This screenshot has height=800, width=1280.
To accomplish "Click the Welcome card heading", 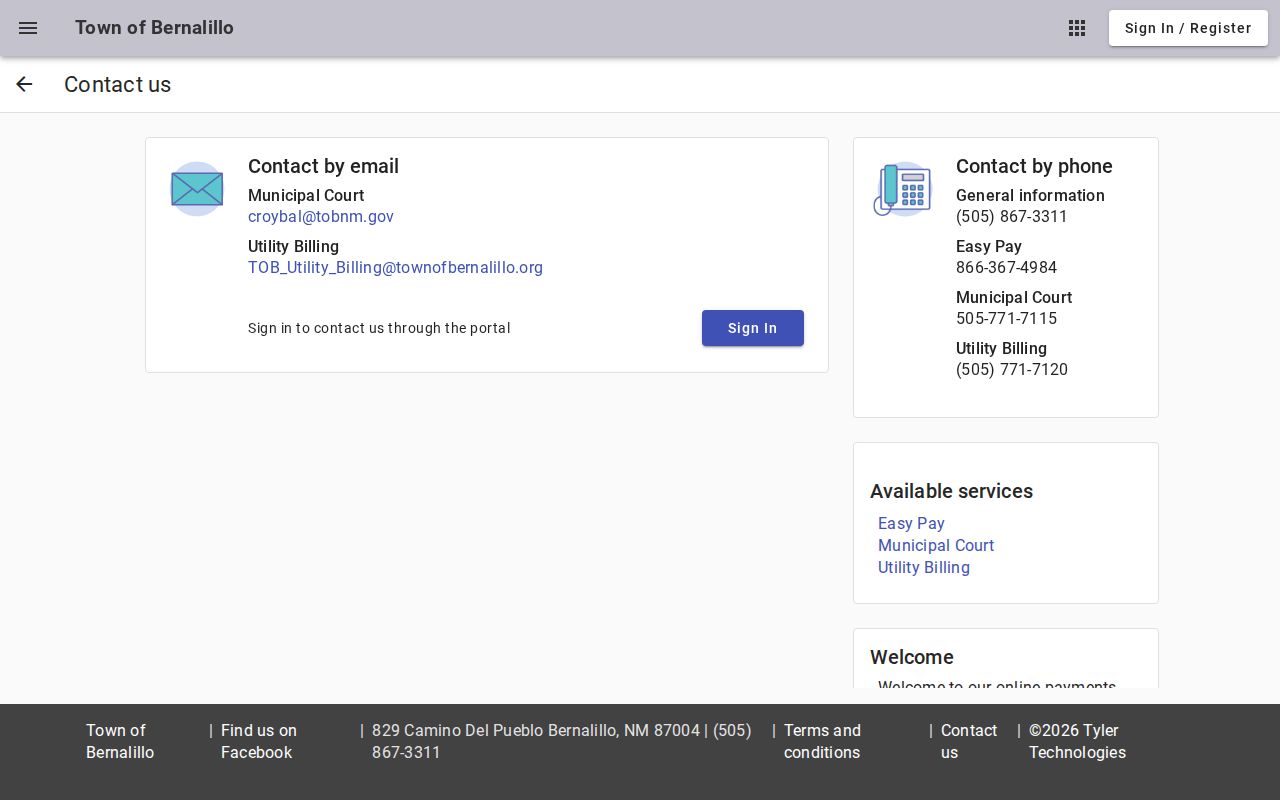I will click(912, 657).
